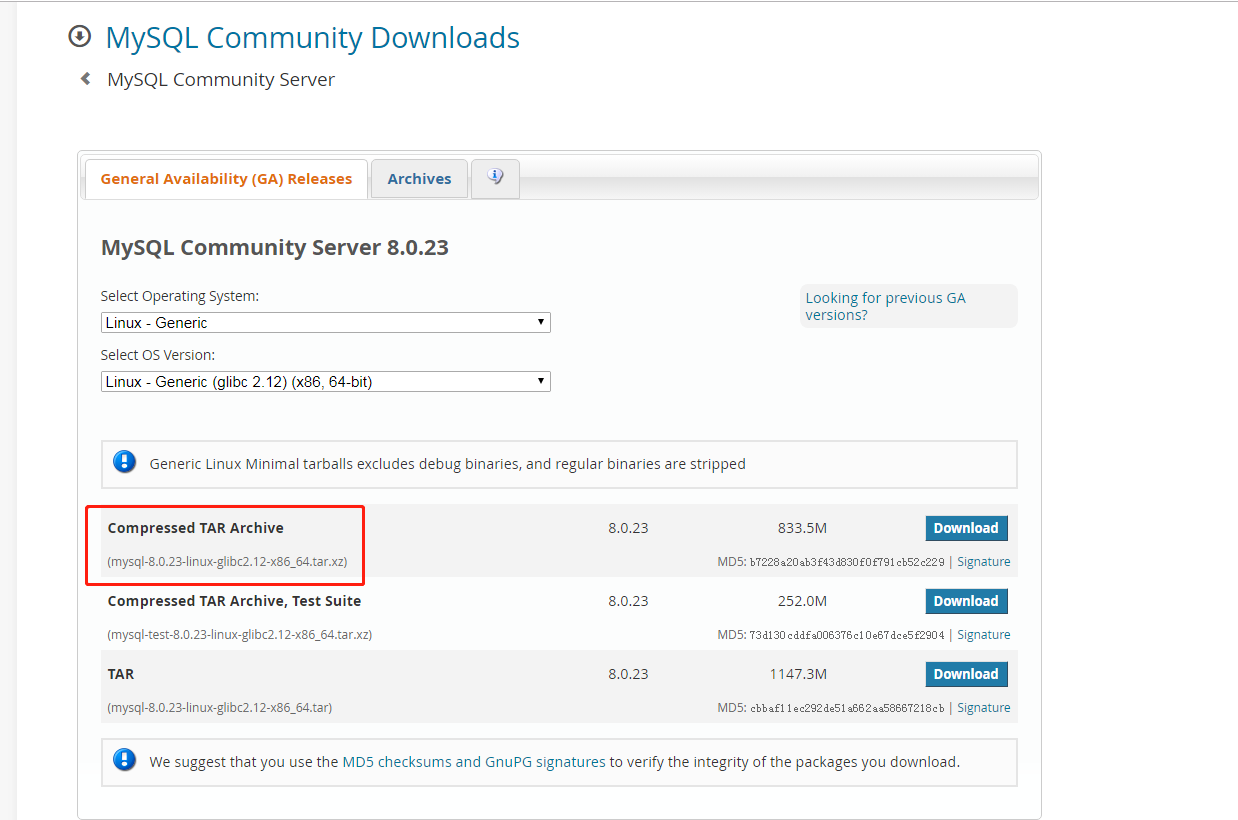The width and height of the screenshot is (1238, 820).
Task: Open the Select OS Version dropdown
Action: point(326,381)
